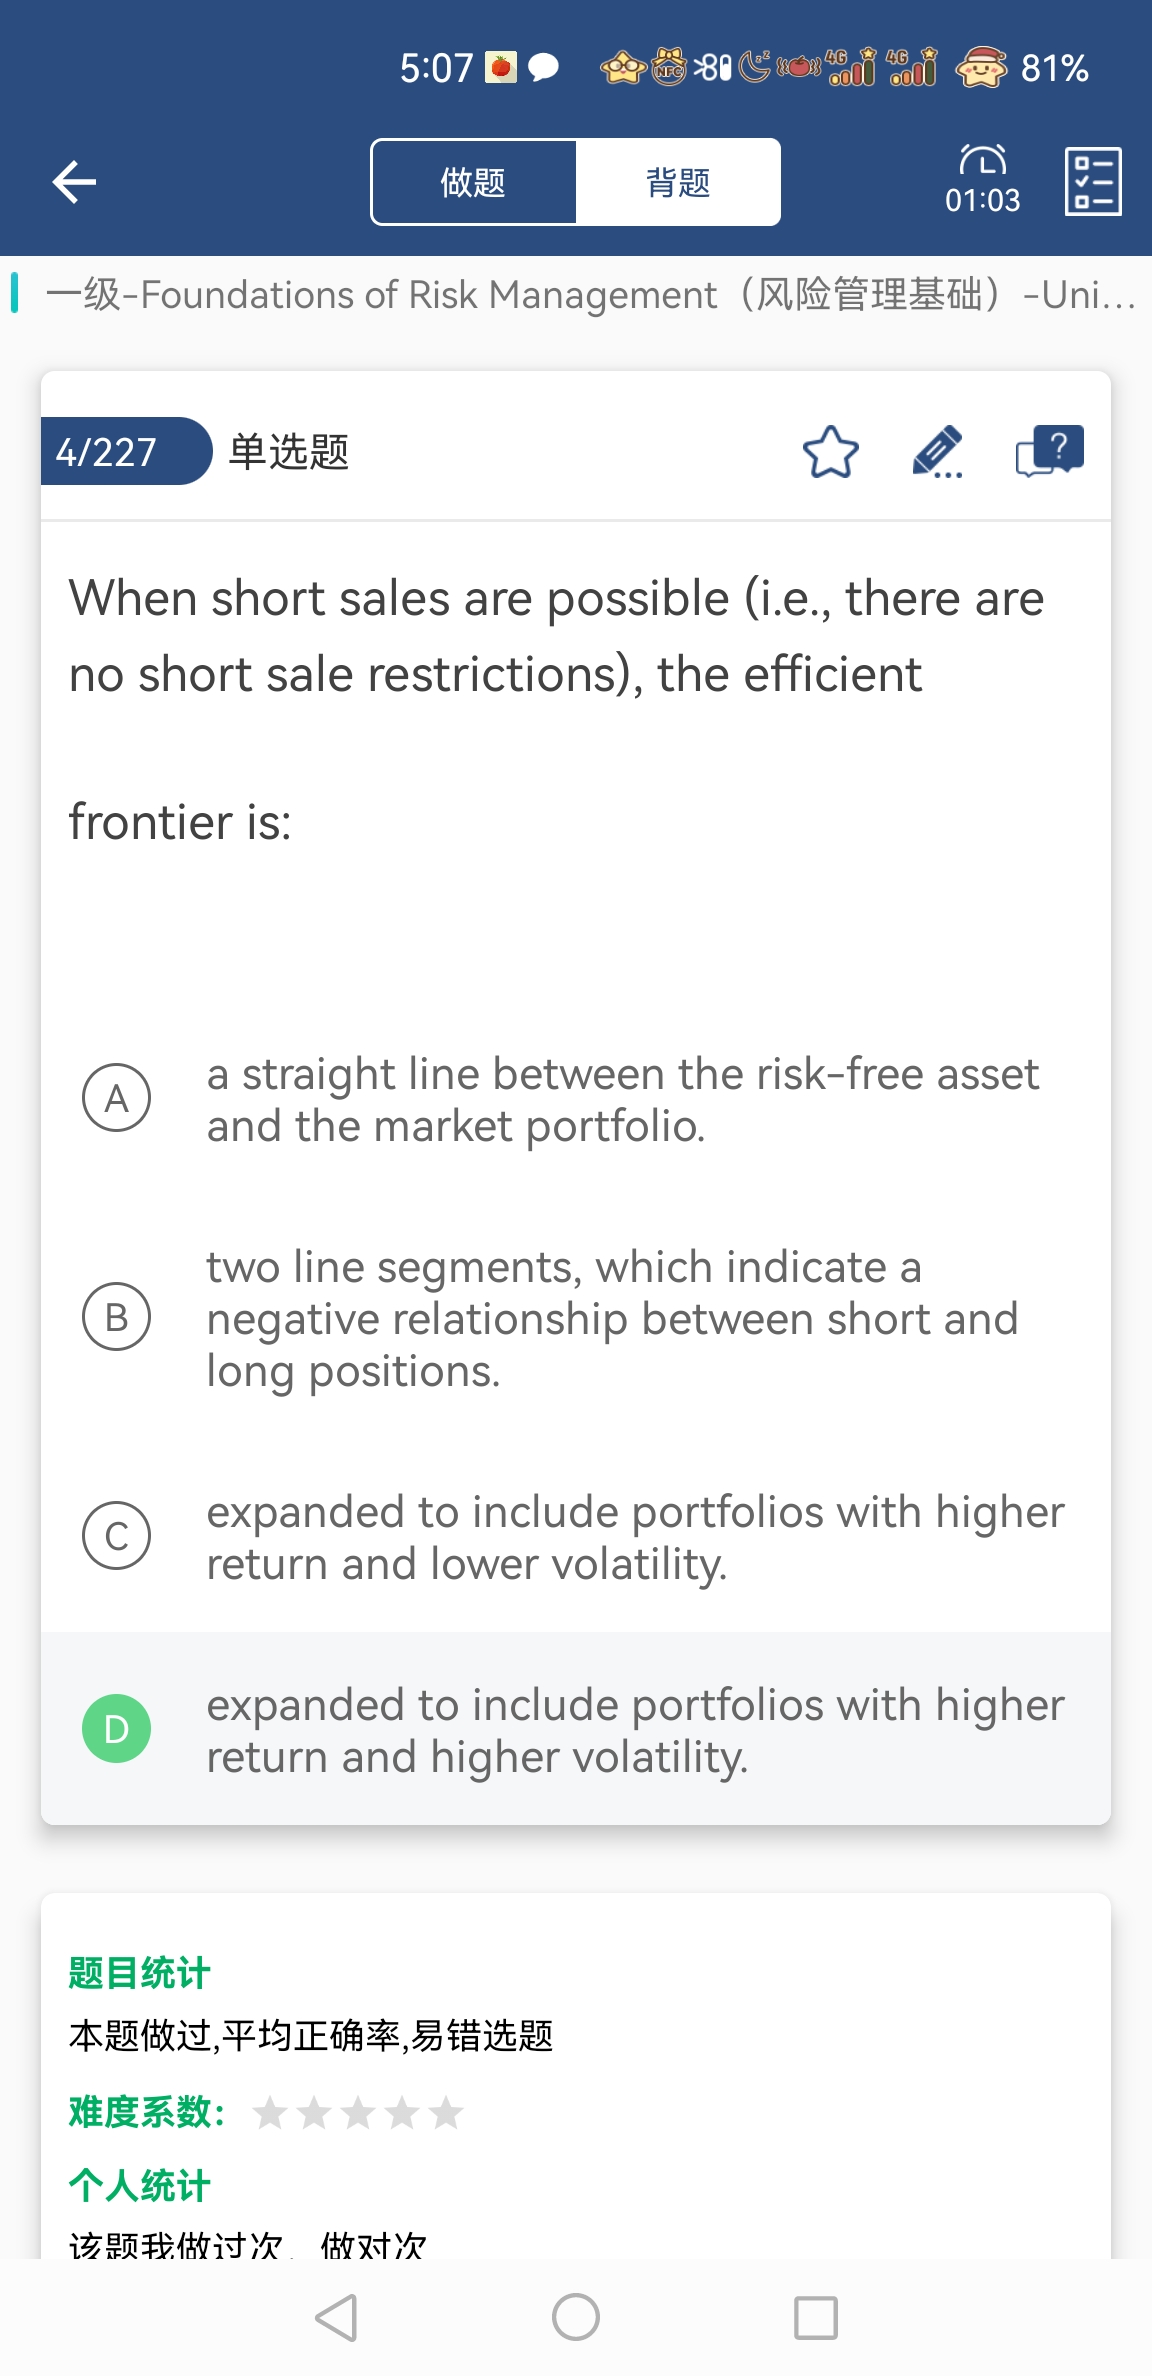Tap the Foundations of Risk Management title
This screenshot has height=2376, width=1152.
tap(590, 295)
